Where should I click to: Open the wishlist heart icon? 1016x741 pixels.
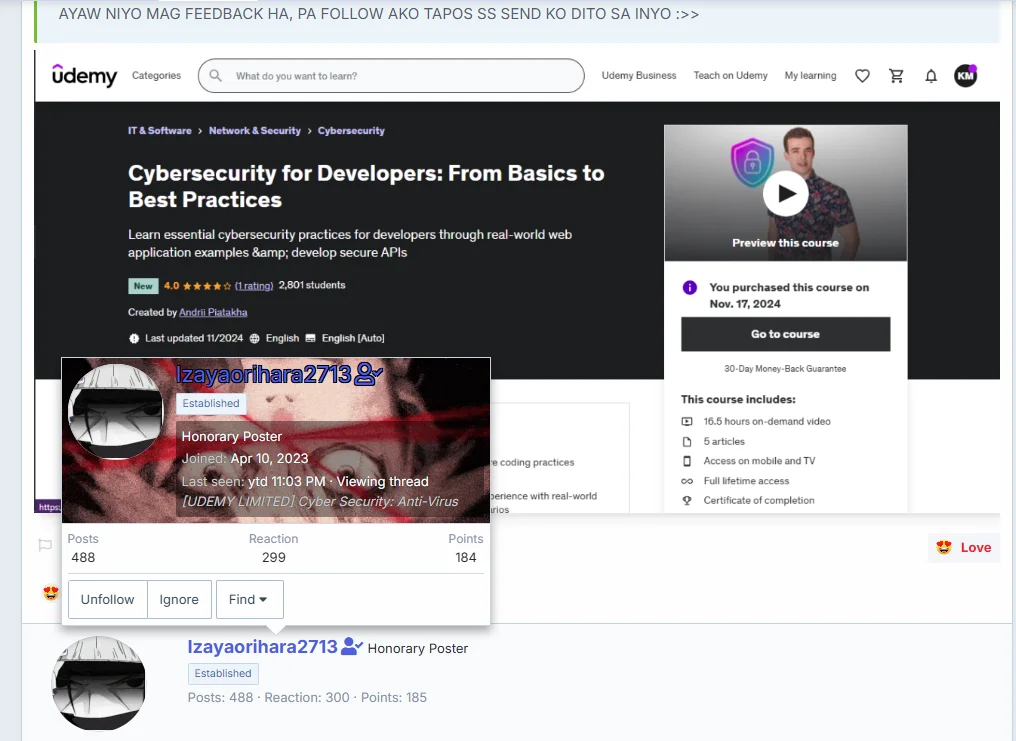pyautogui.click(x=862, y=76)
